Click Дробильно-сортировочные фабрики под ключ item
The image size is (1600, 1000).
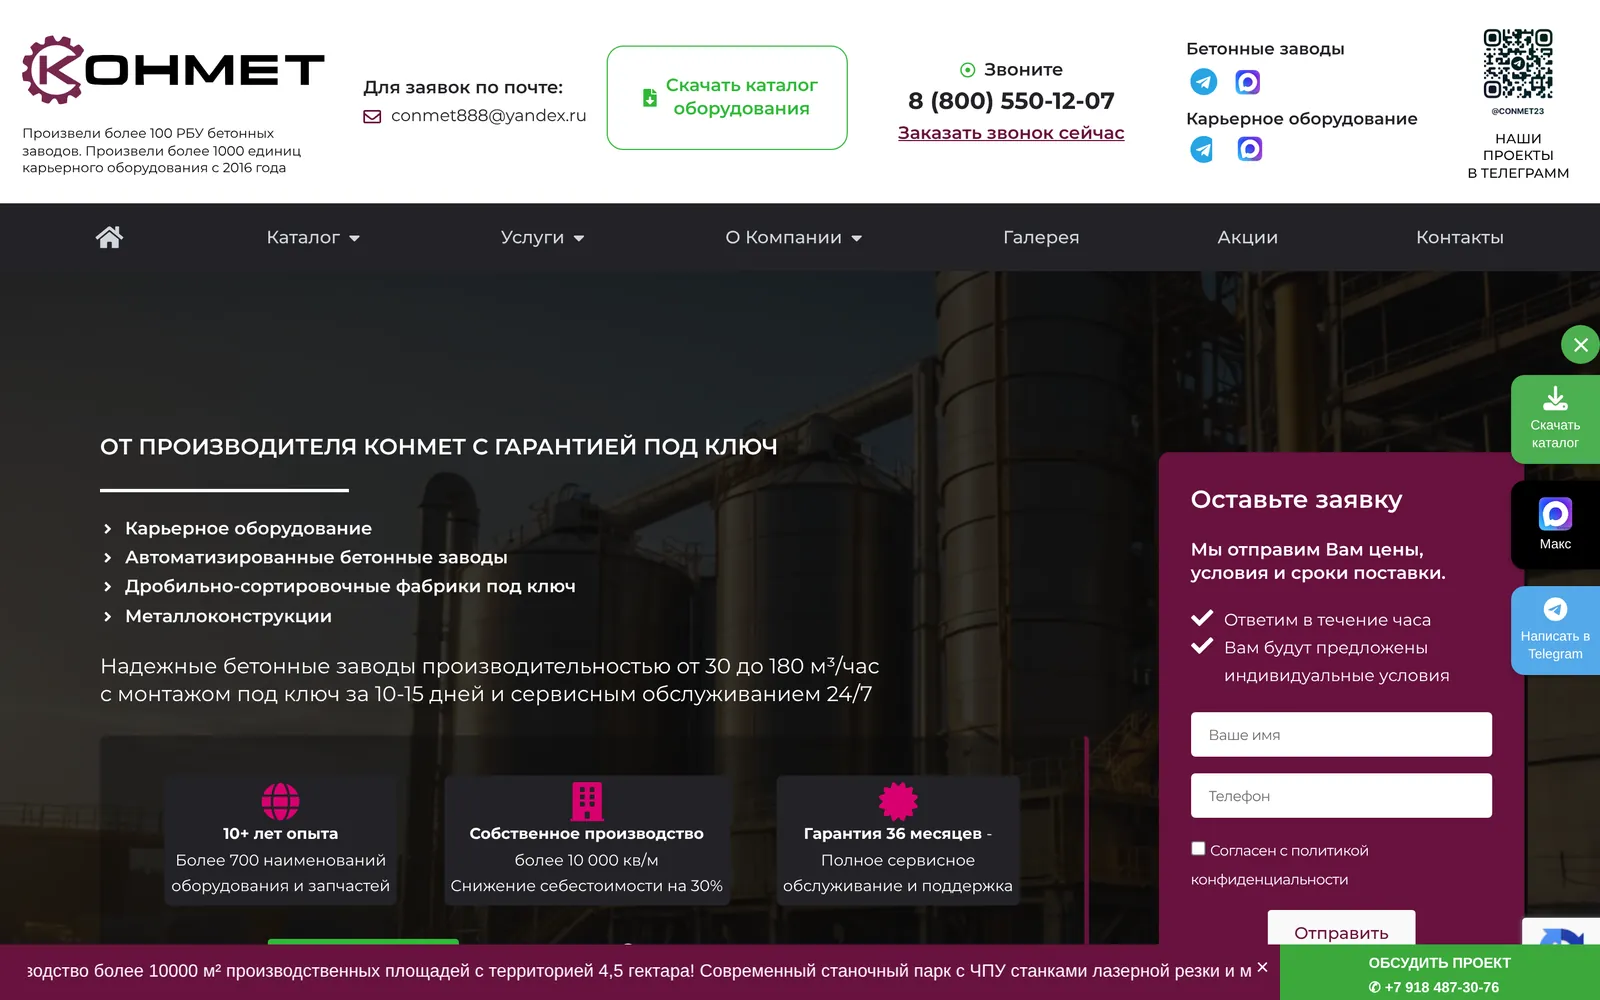[350, 586]
